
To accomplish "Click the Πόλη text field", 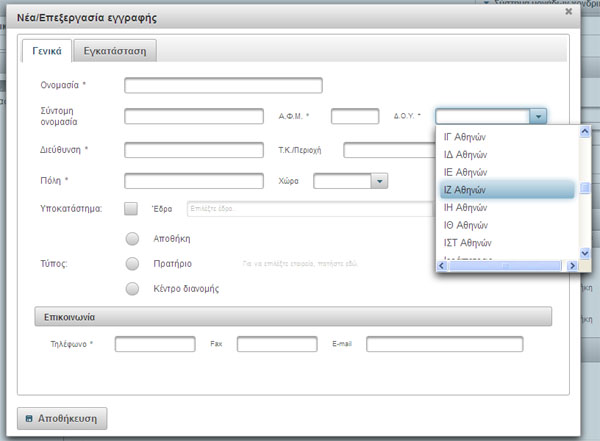I will (x=194, y=181).
